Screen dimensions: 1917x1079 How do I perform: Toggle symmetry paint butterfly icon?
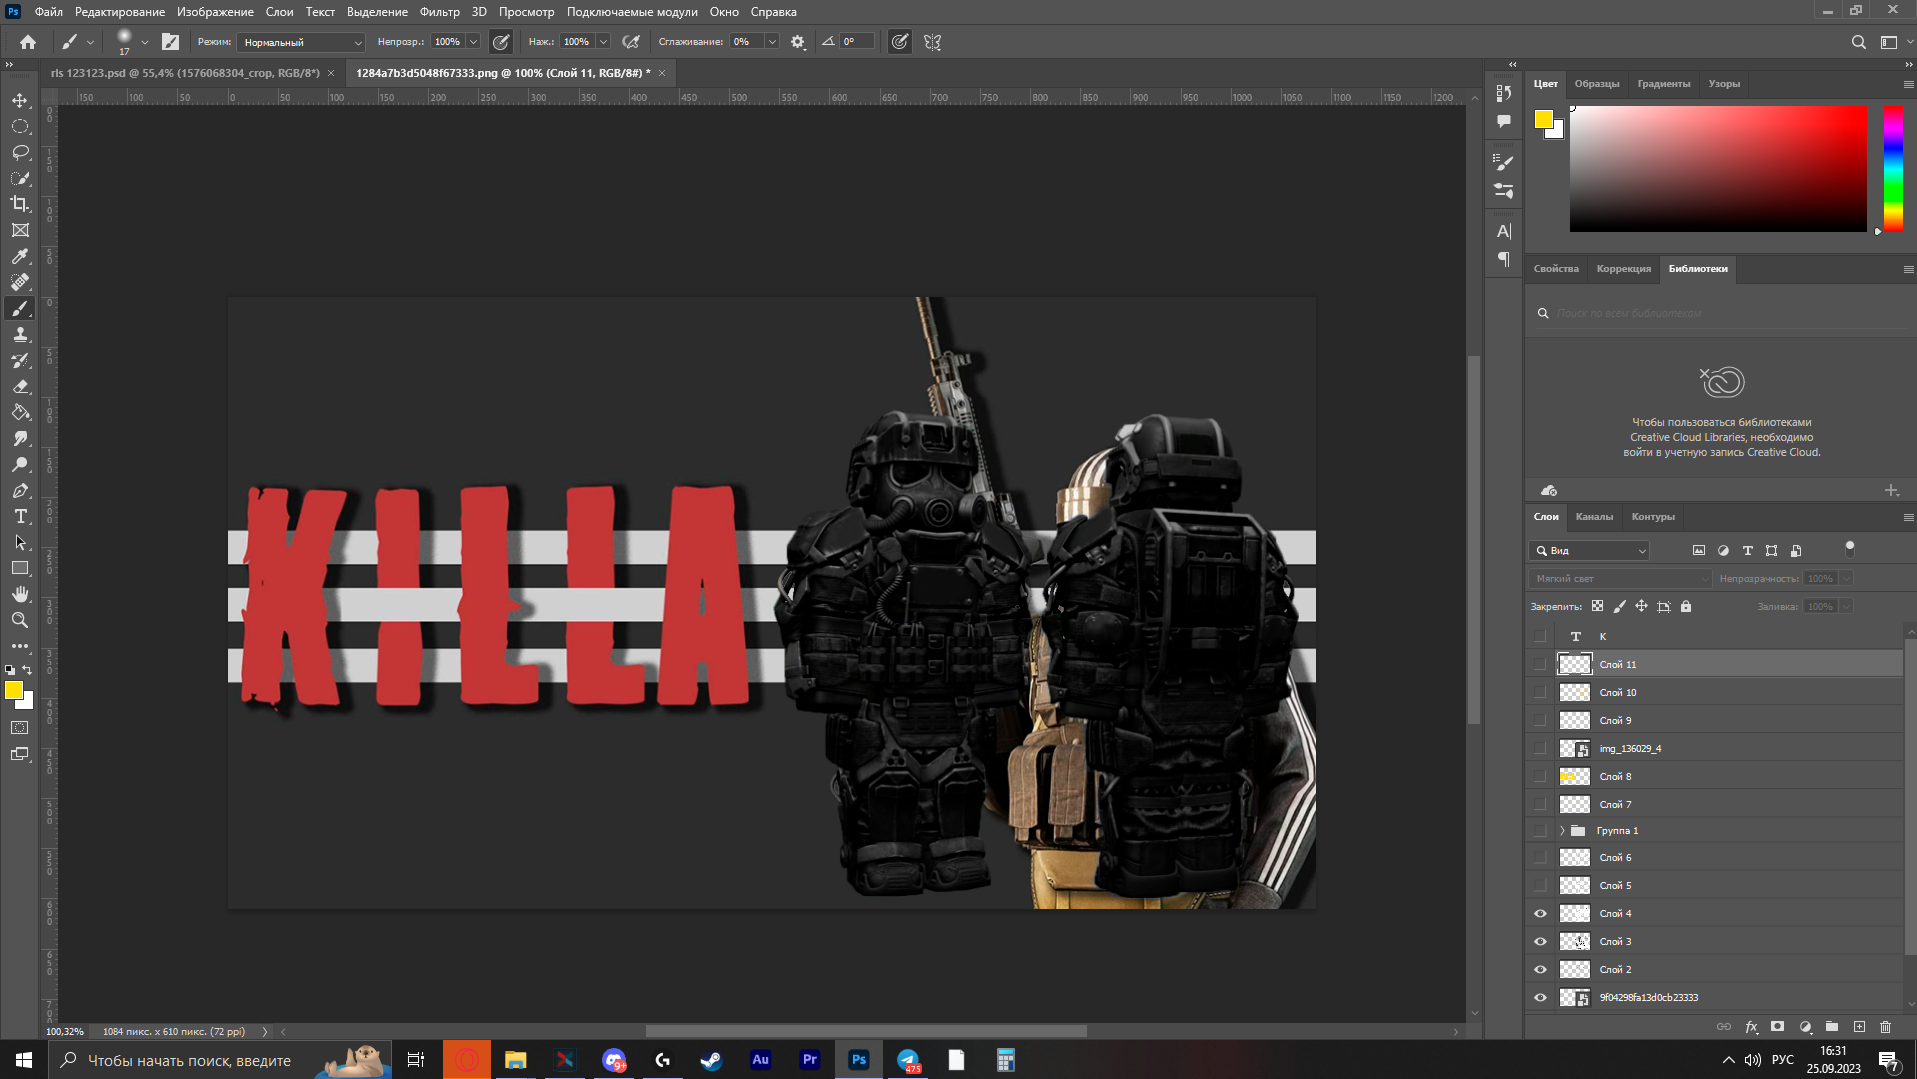pyautogui.click(x=932, y=42)
